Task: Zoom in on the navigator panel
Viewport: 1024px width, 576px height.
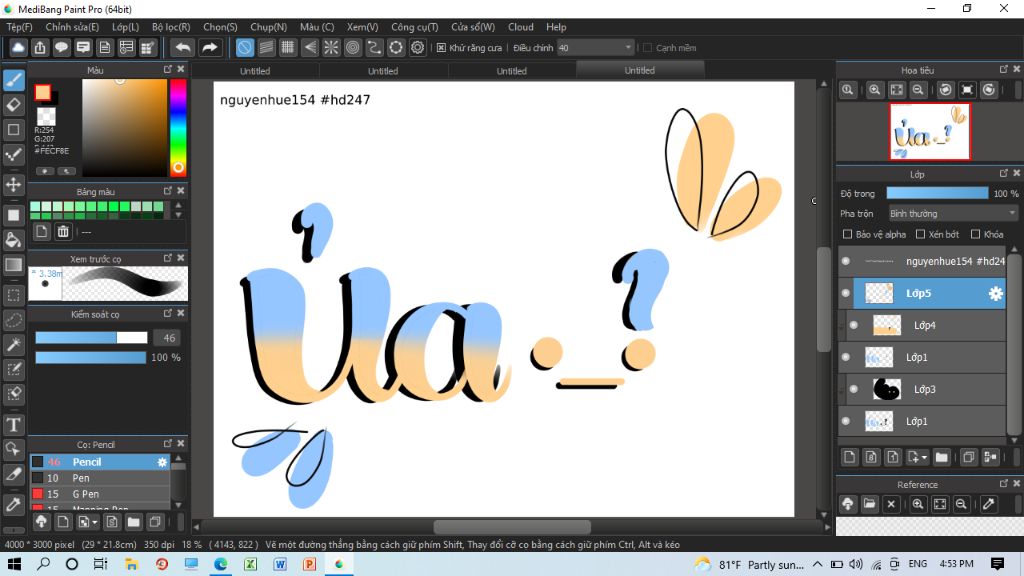Action: point(874,90)
